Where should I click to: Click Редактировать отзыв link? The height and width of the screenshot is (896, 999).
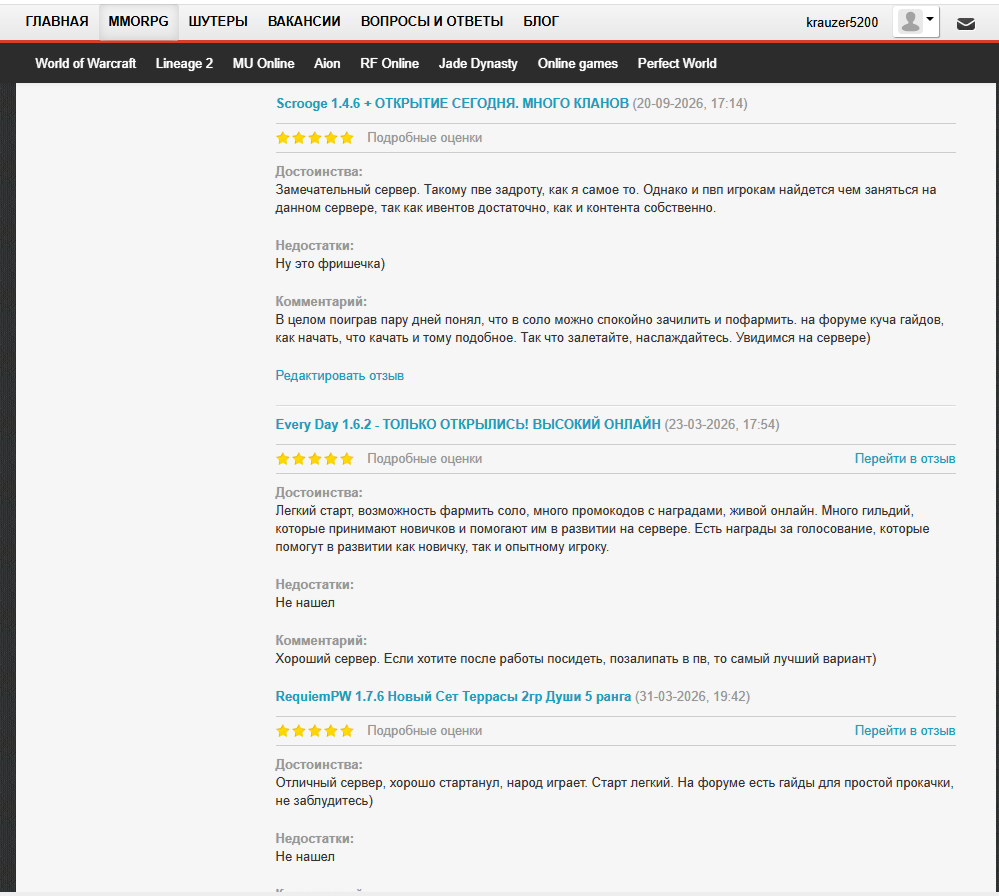[340, 376]
